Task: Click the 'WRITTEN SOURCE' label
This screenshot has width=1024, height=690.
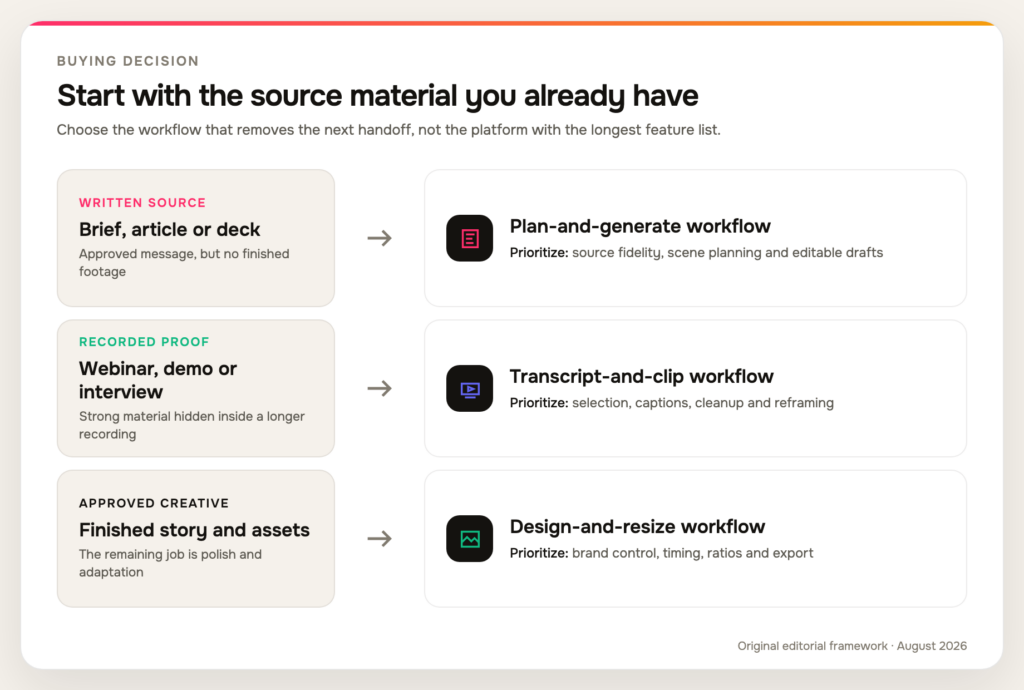Action: 142,203
